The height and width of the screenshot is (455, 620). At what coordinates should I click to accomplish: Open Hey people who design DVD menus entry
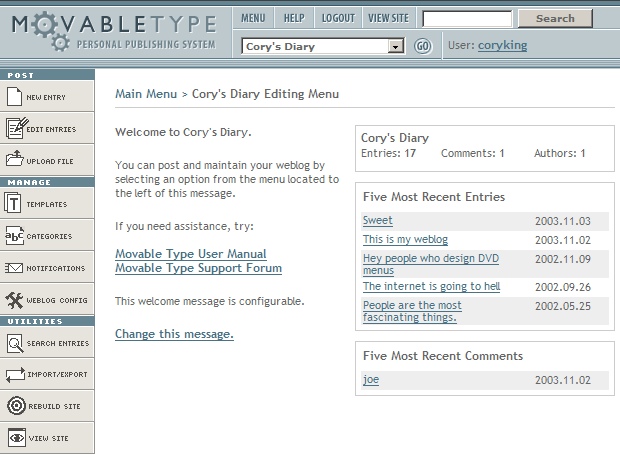(431, 264)
